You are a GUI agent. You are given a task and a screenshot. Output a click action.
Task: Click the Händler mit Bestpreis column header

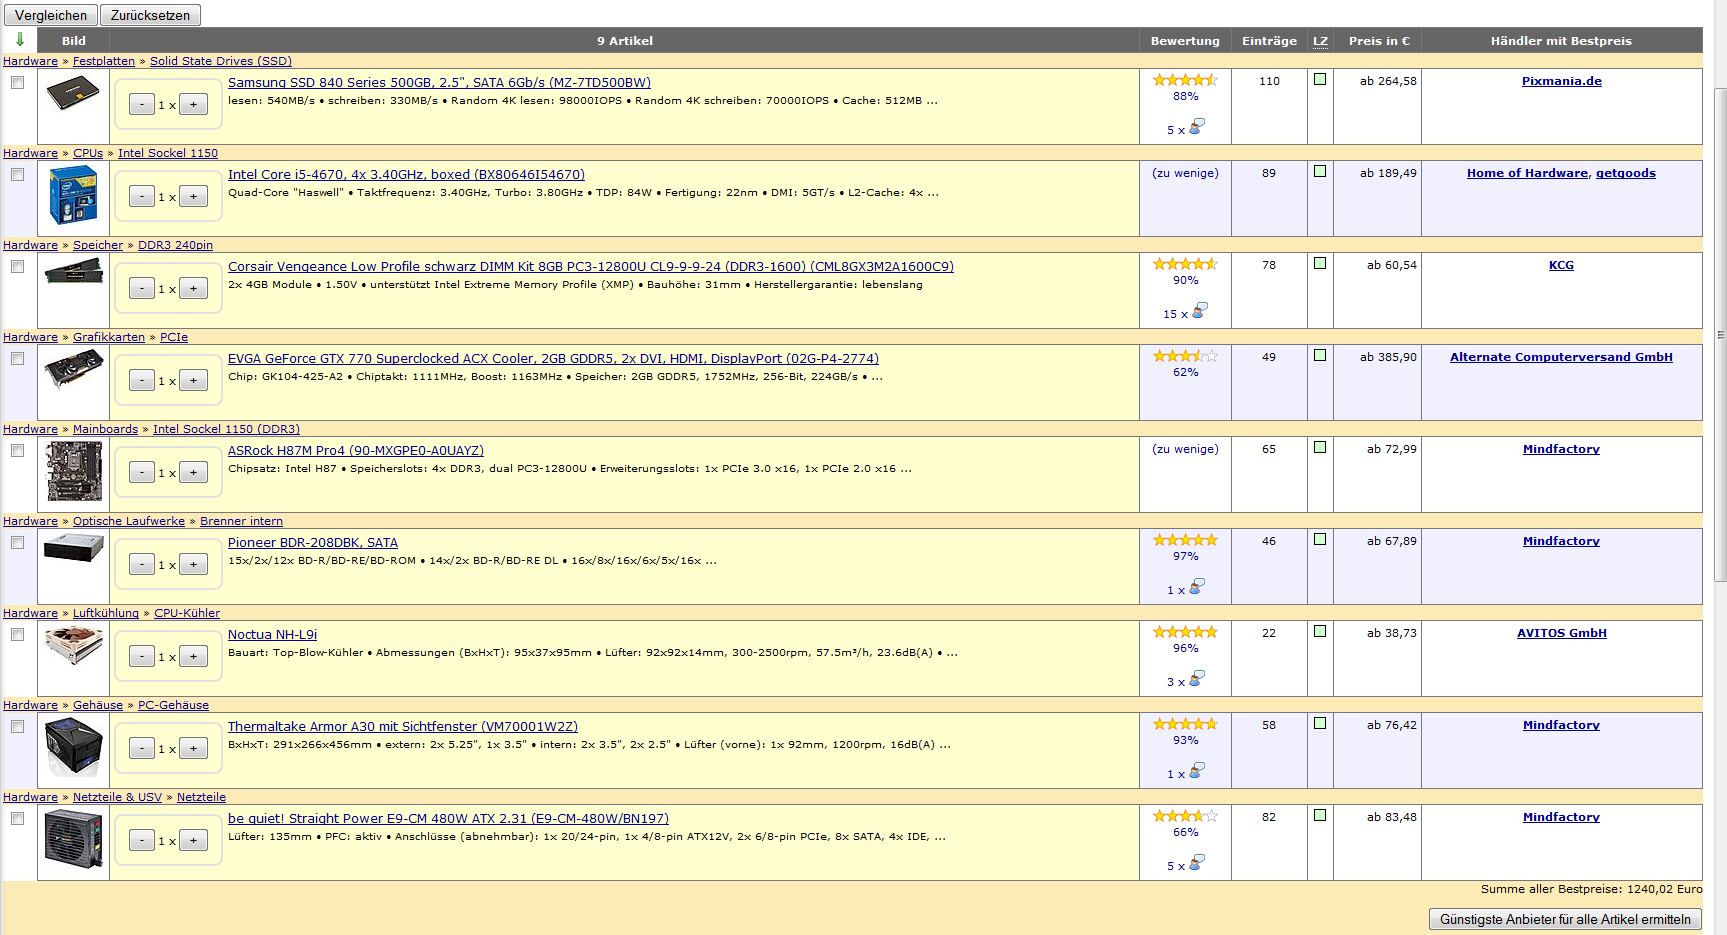pos(1561,41)
